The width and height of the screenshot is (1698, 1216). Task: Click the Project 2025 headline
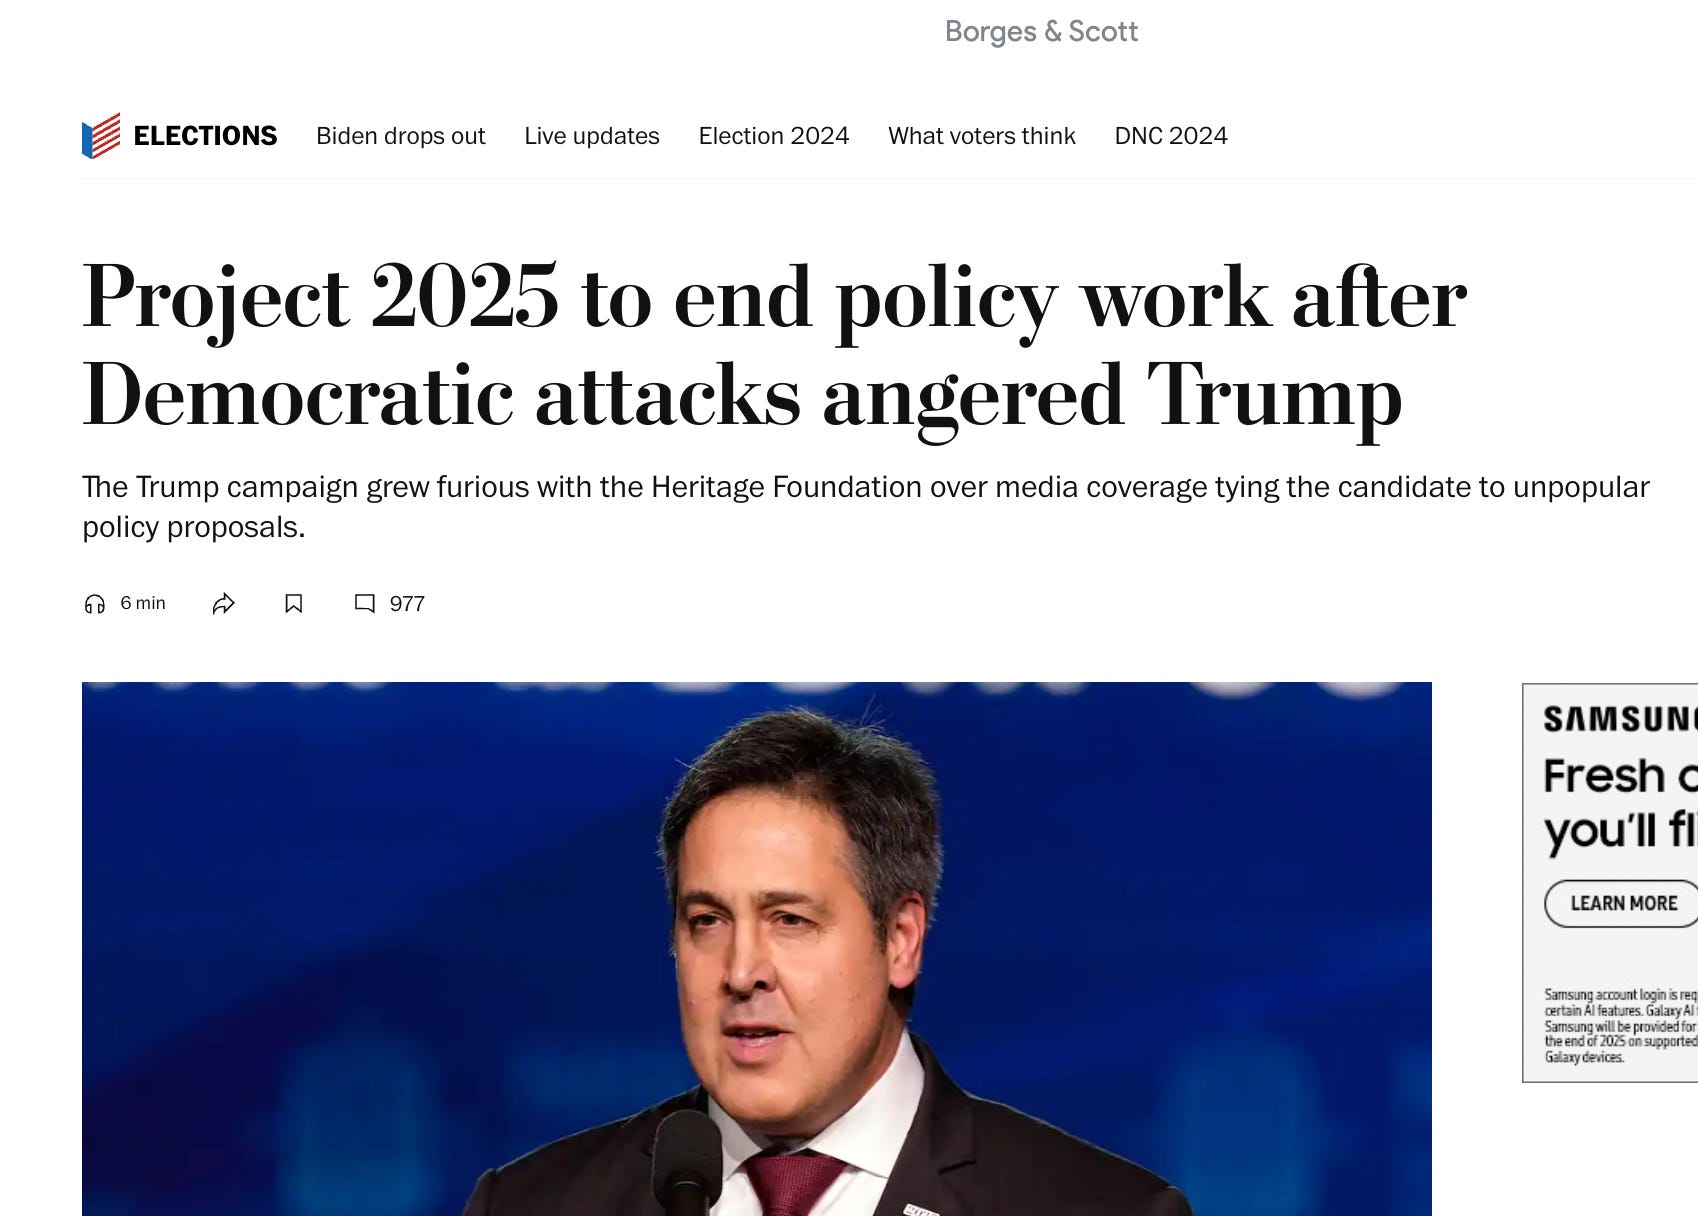[775, 346]
